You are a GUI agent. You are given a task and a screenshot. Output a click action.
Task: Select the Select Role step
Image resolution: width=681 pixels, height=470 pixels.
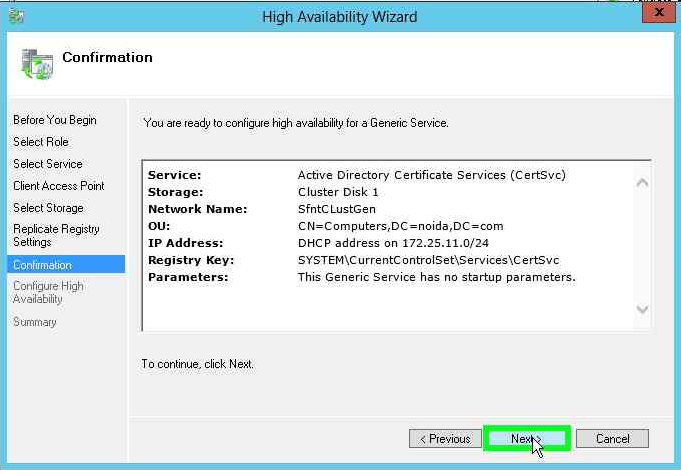[41, 142]
